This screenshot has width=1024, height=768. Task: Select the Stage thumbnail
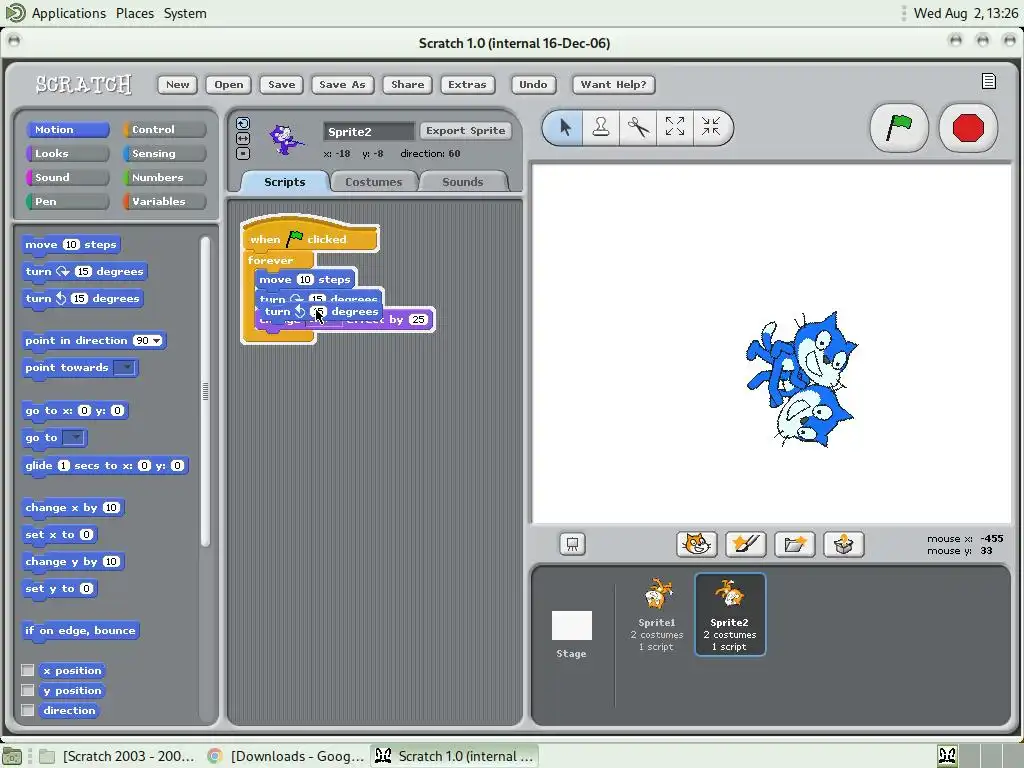pyautogui.click(x=571, y=633)
